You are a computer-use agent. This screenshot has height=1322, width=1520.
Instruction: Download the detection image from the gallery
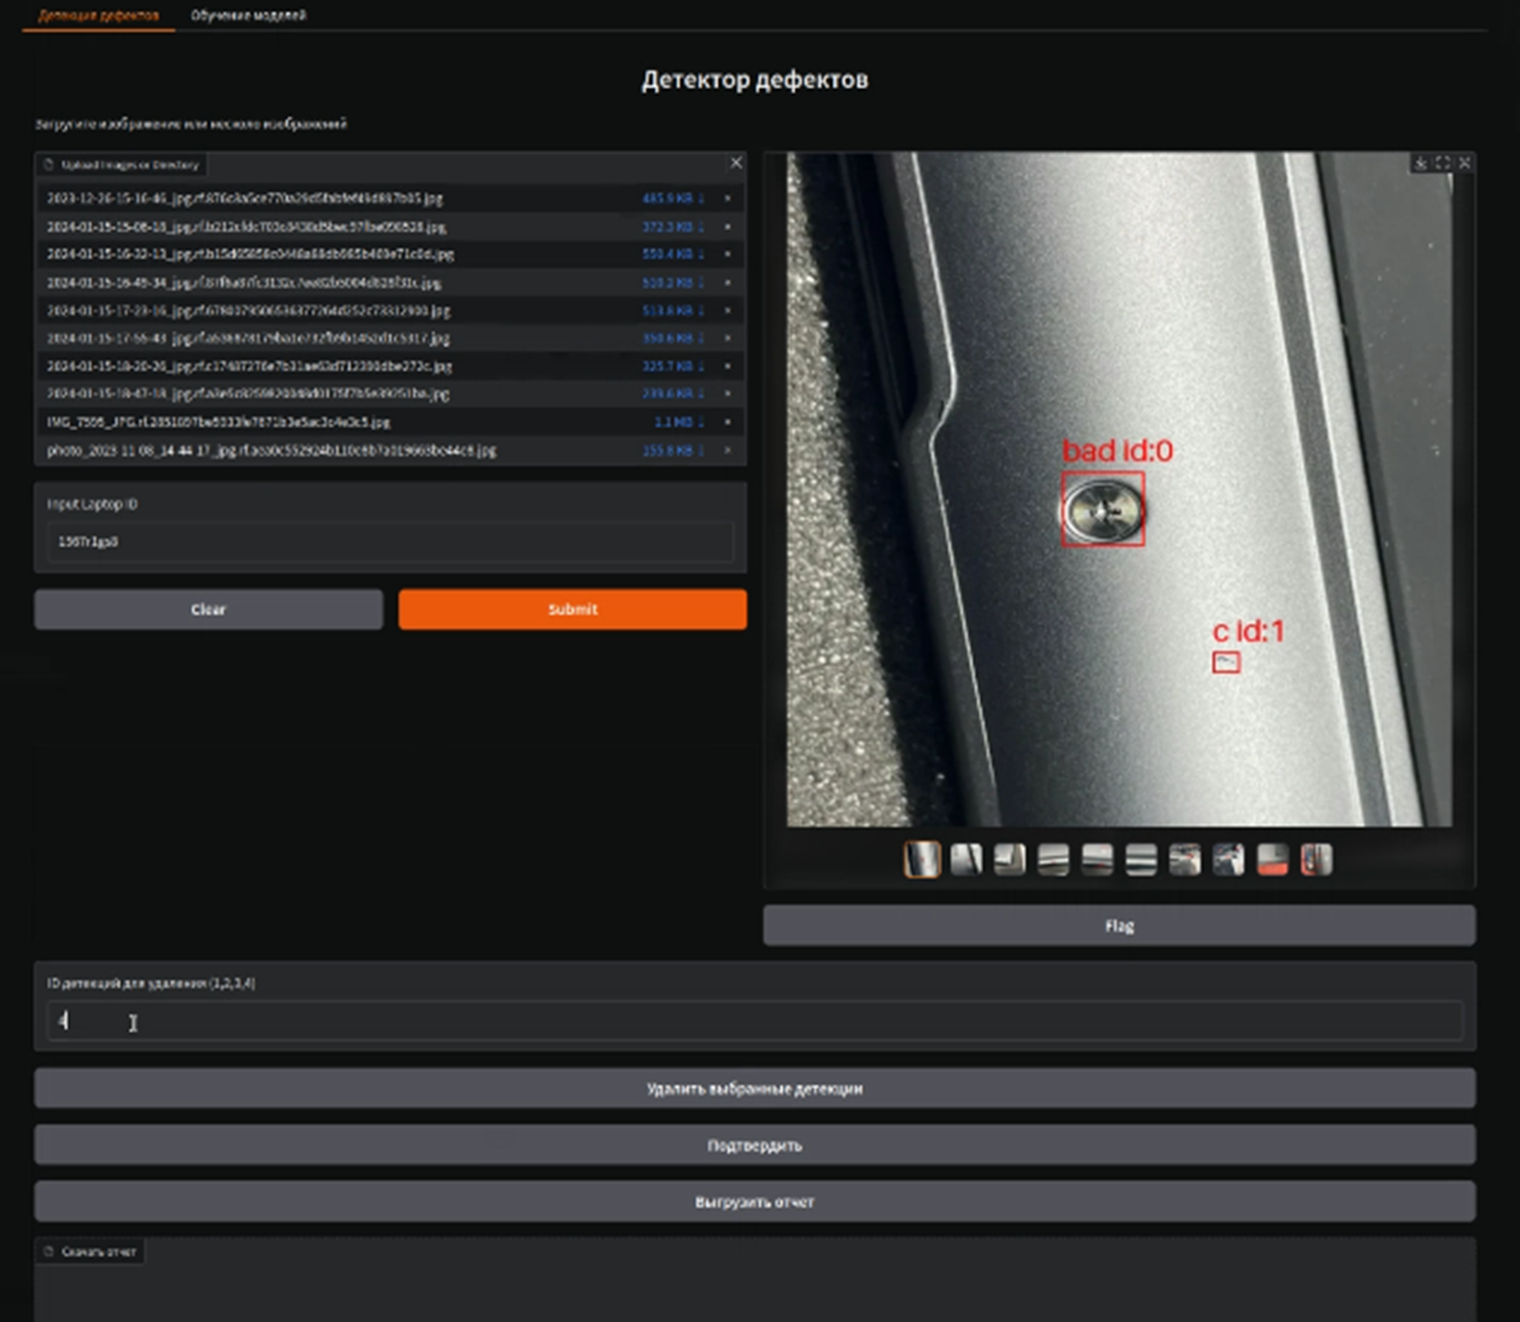click(1420, 163)
